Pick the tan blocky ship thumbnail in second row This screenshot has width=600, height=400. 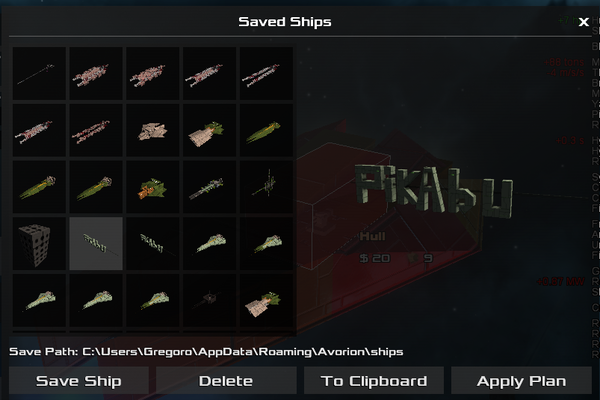[153, 130]
